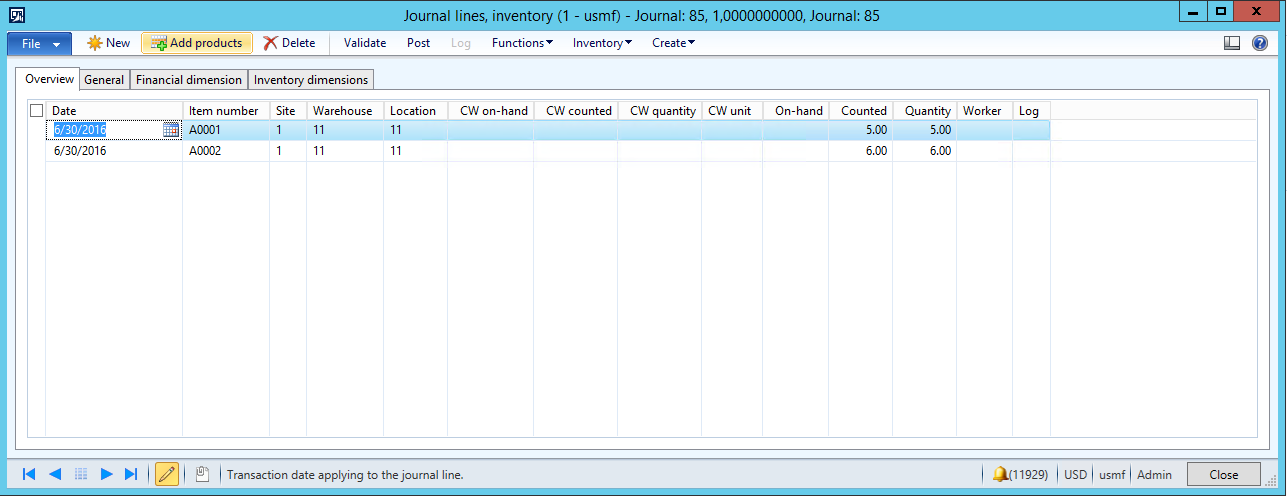Screen dimensions: 1287x496
Task: Expand the Inventory dropdown menu
Action: click(602, 43)
